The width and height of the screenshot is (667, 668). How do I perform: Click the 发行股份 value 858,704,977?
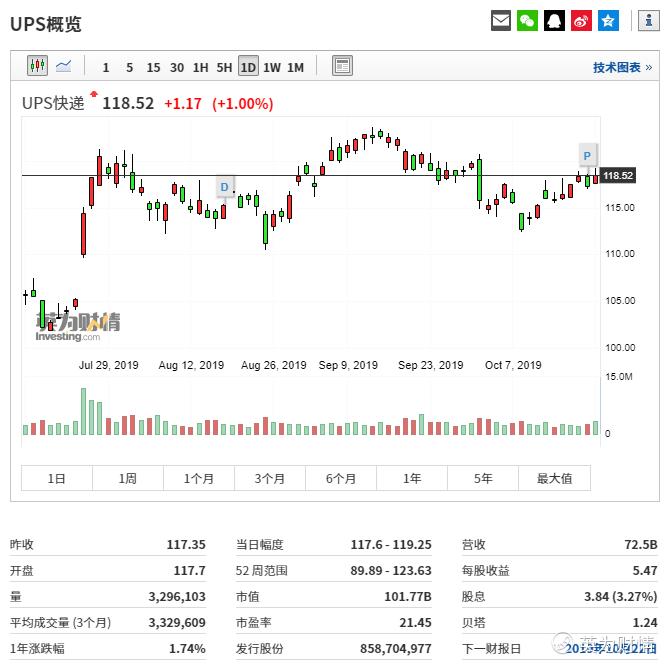point(396,649)
